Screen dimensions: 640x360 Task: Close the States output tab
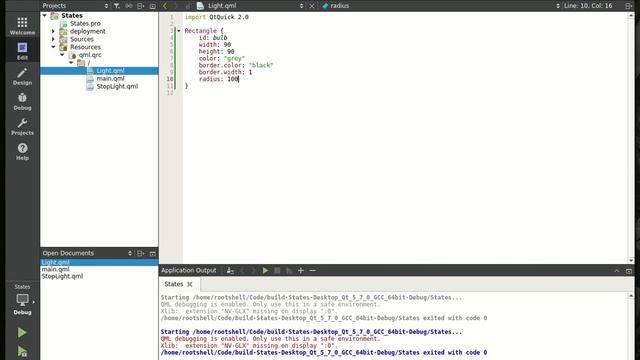(x=190, y=284)
